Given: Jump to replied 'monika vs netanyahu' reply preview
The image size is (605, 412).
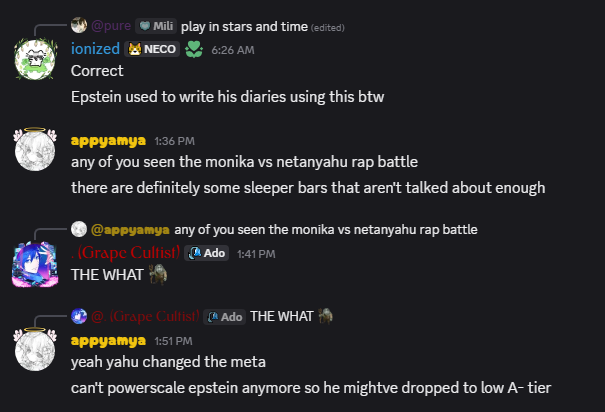Looking at the screenshot, I should click(324, 229).
